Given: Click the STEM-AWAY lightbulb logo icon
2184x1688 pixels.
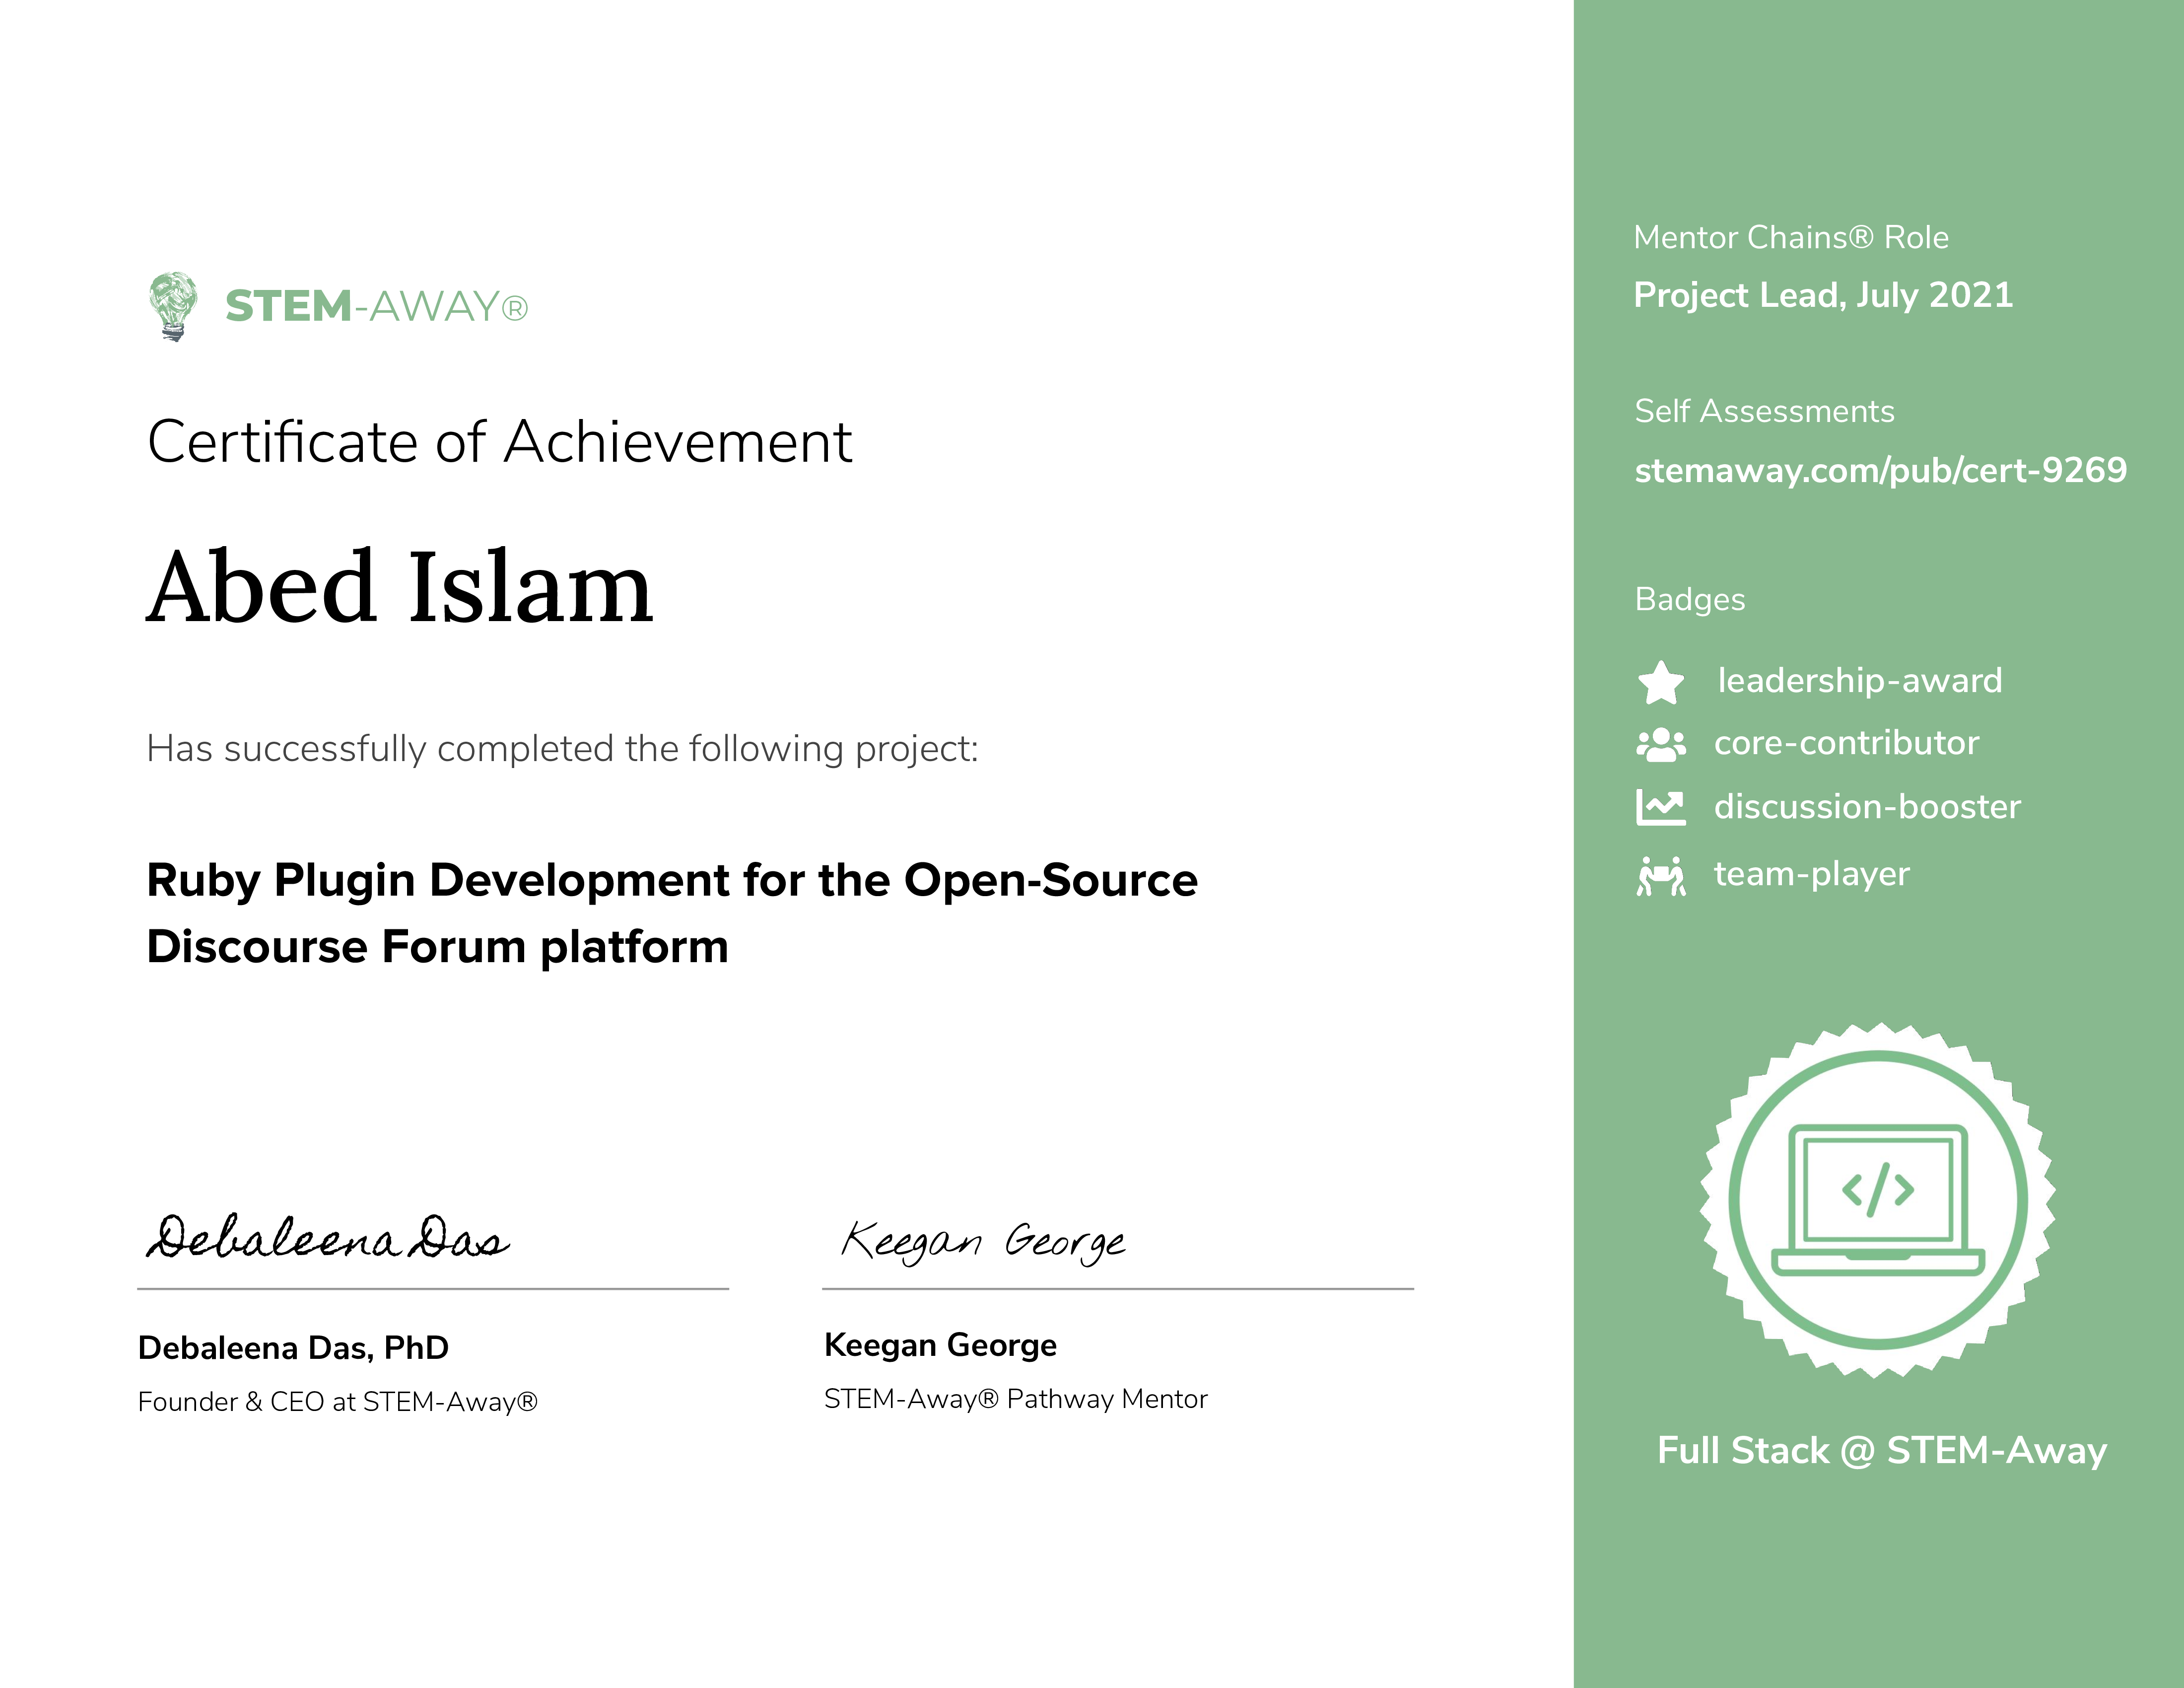Looking at the screenshot, I should click(x=173, y=306).
